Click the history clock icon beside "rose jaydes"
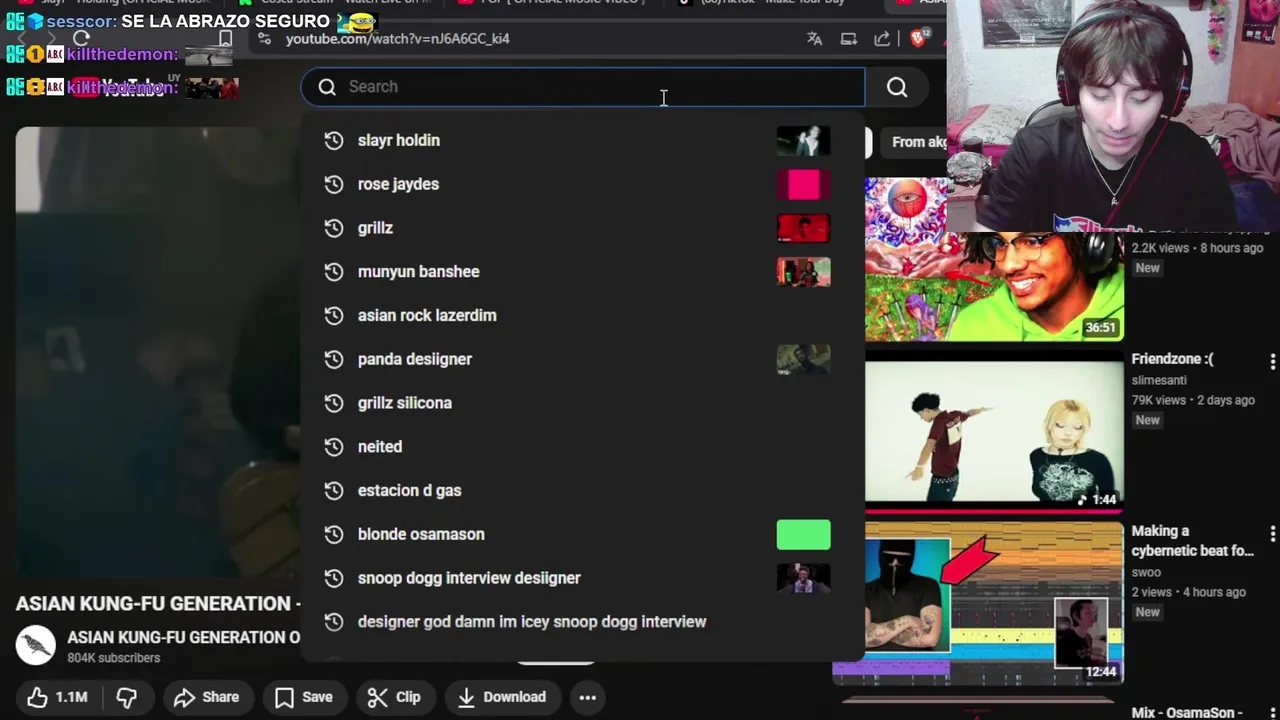 pyautogui.click(x=334, y=184)
